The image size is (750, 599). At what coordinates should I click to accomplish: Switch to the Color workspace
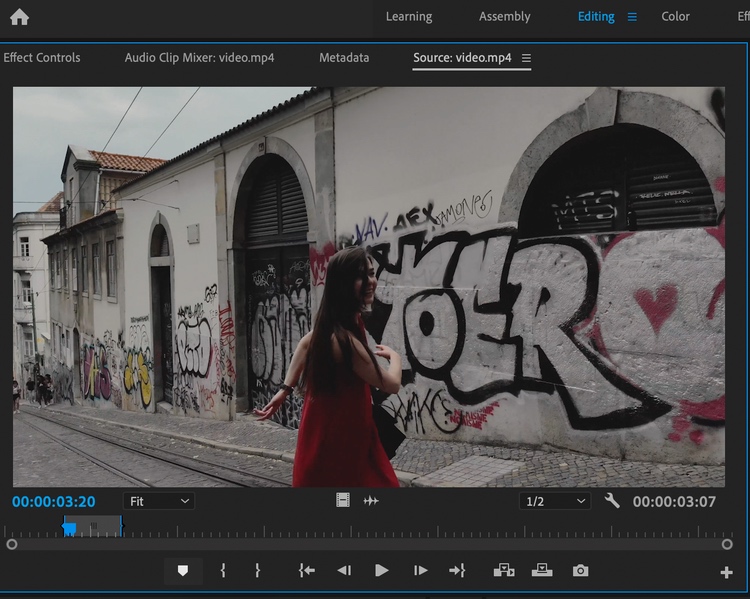[x=675, y=17]
